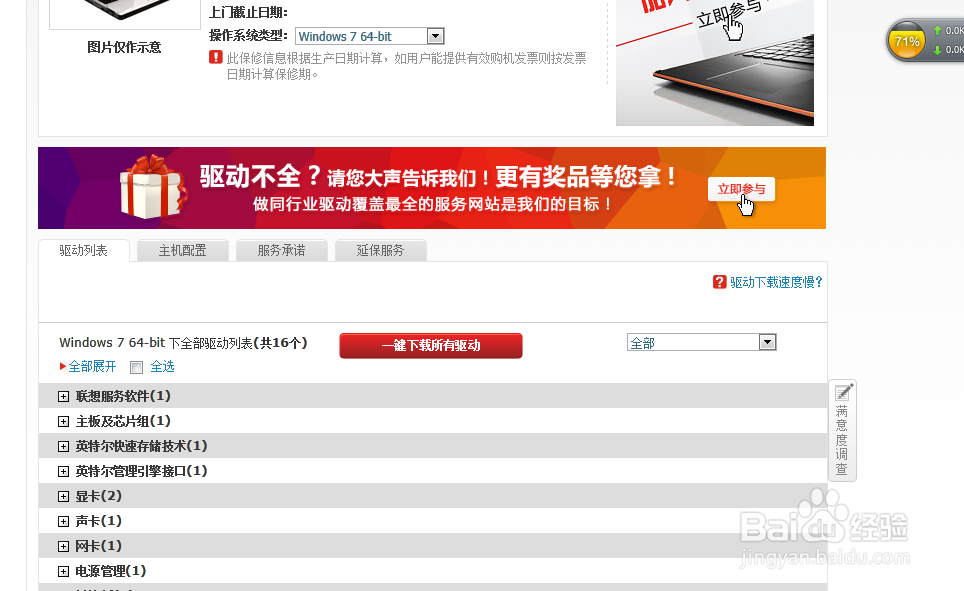This screenshot has width=964, height=591.
Task: Click the green download speed arrow
Action: 938,50
